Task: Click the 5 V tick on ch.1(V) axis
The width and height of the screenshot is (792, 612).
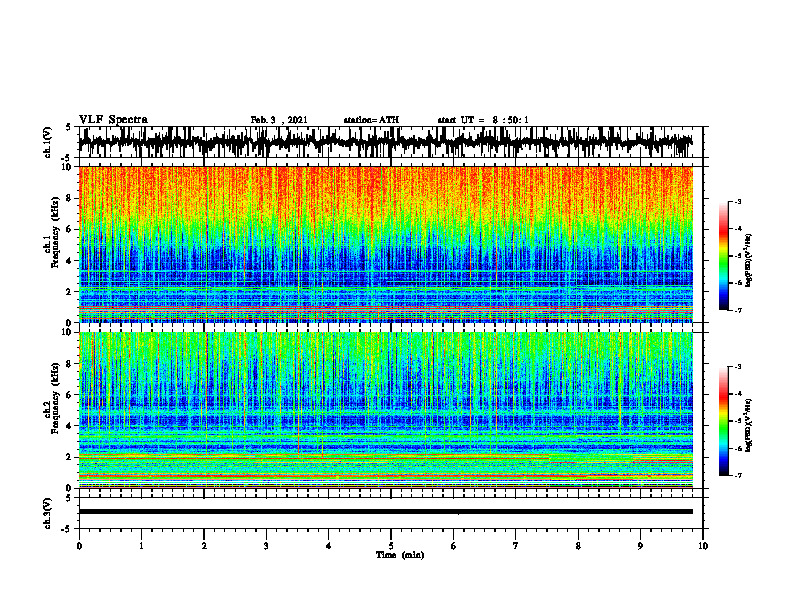Action: click(69, 127)
